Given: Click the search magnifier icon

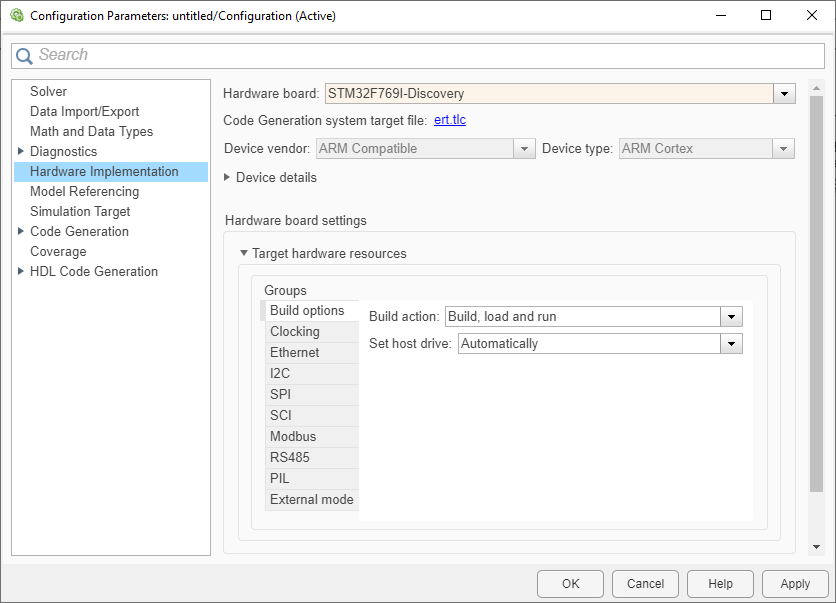Looking at the screenshot, I should coord(24,55).
